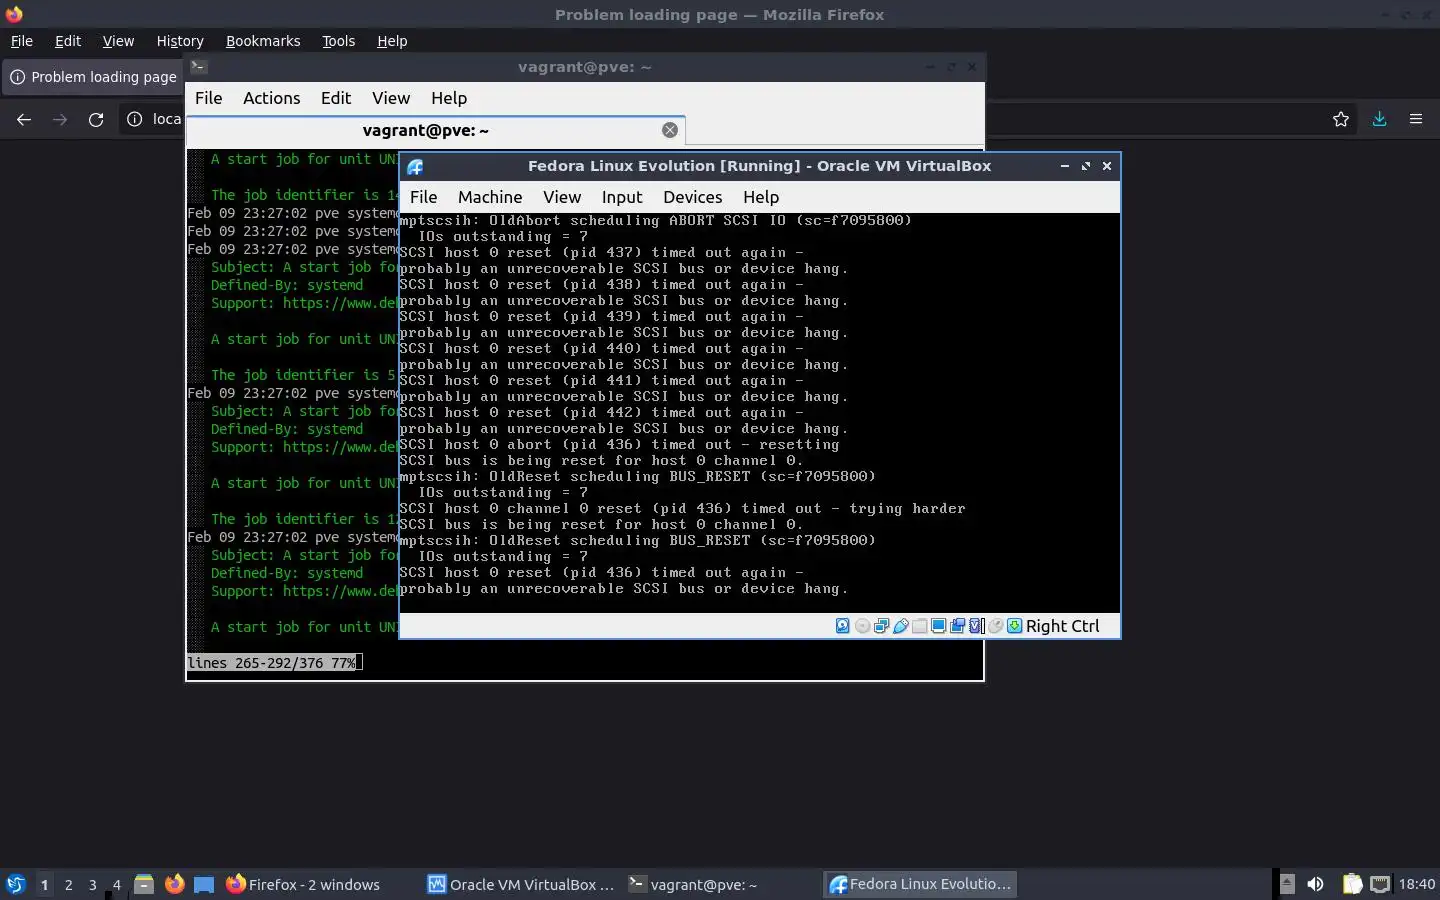Go back in Firefox
The image size is (1440, 900).
[24, 119]
